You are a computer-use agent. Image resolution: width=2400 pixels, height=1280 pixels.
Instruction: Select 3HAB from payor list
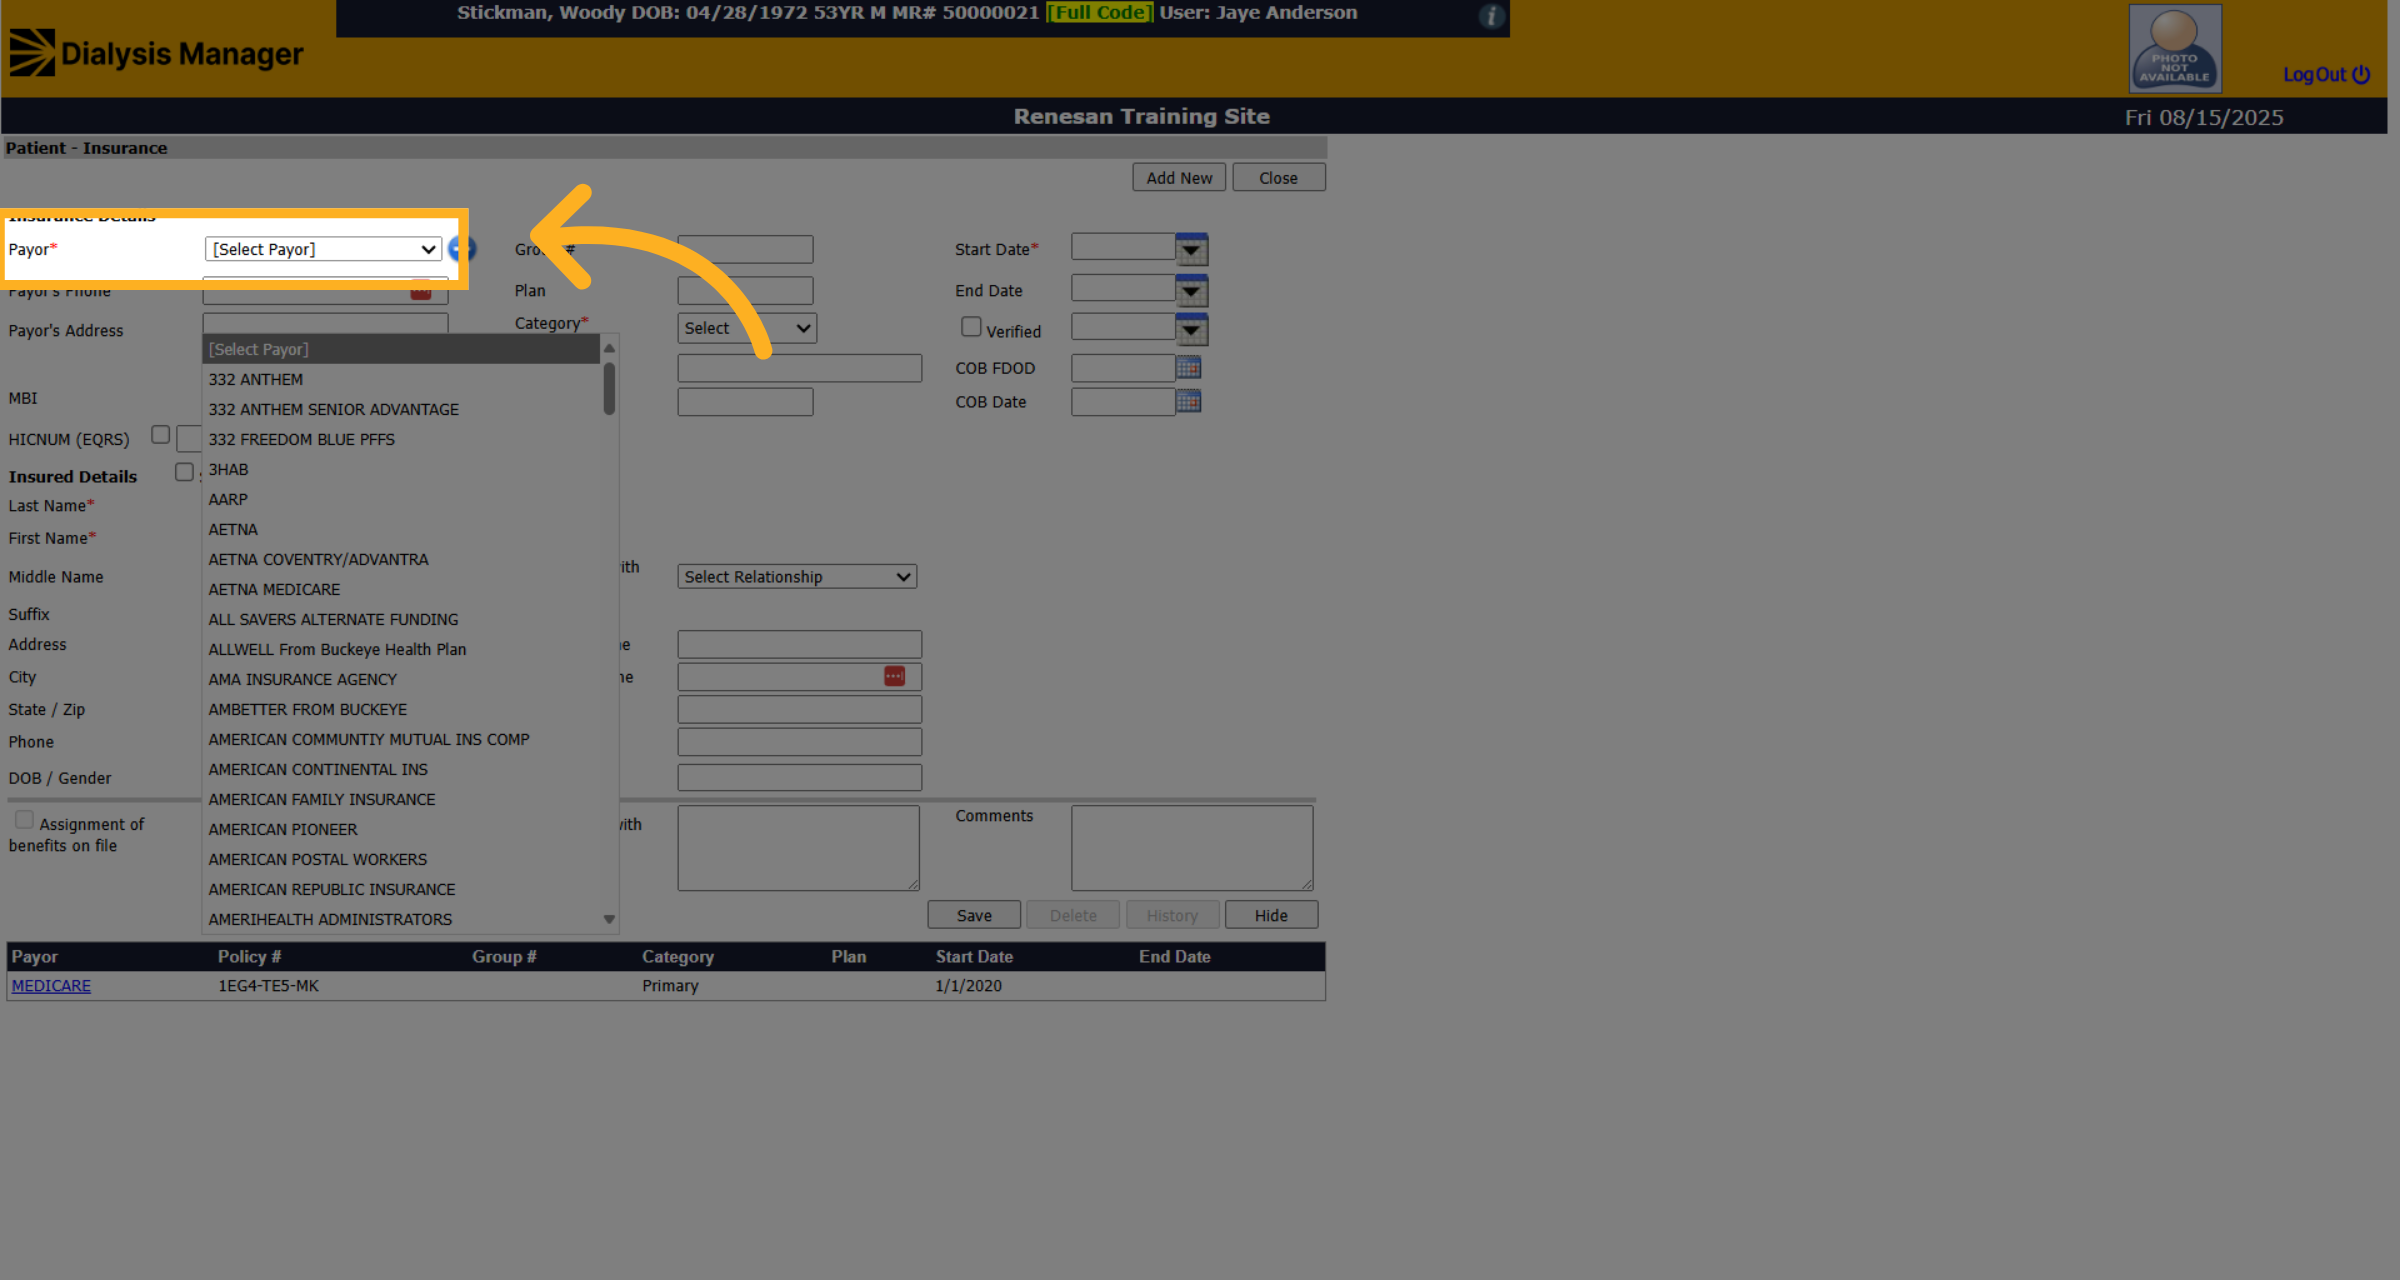point(401,469)
